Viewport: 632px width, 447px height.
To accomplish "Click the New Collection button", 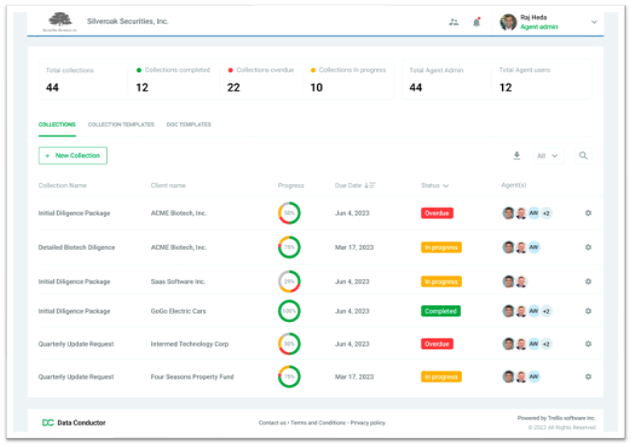I will point(73,156).
